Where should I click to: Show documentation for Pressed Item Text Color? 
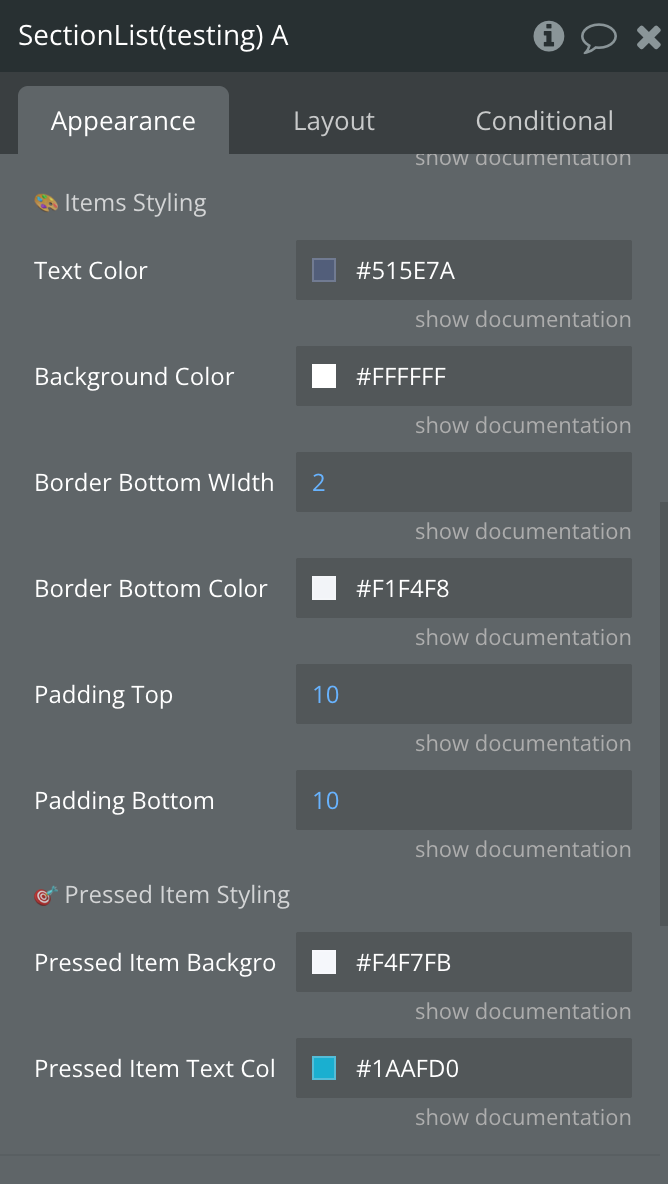coord(523,1118)
